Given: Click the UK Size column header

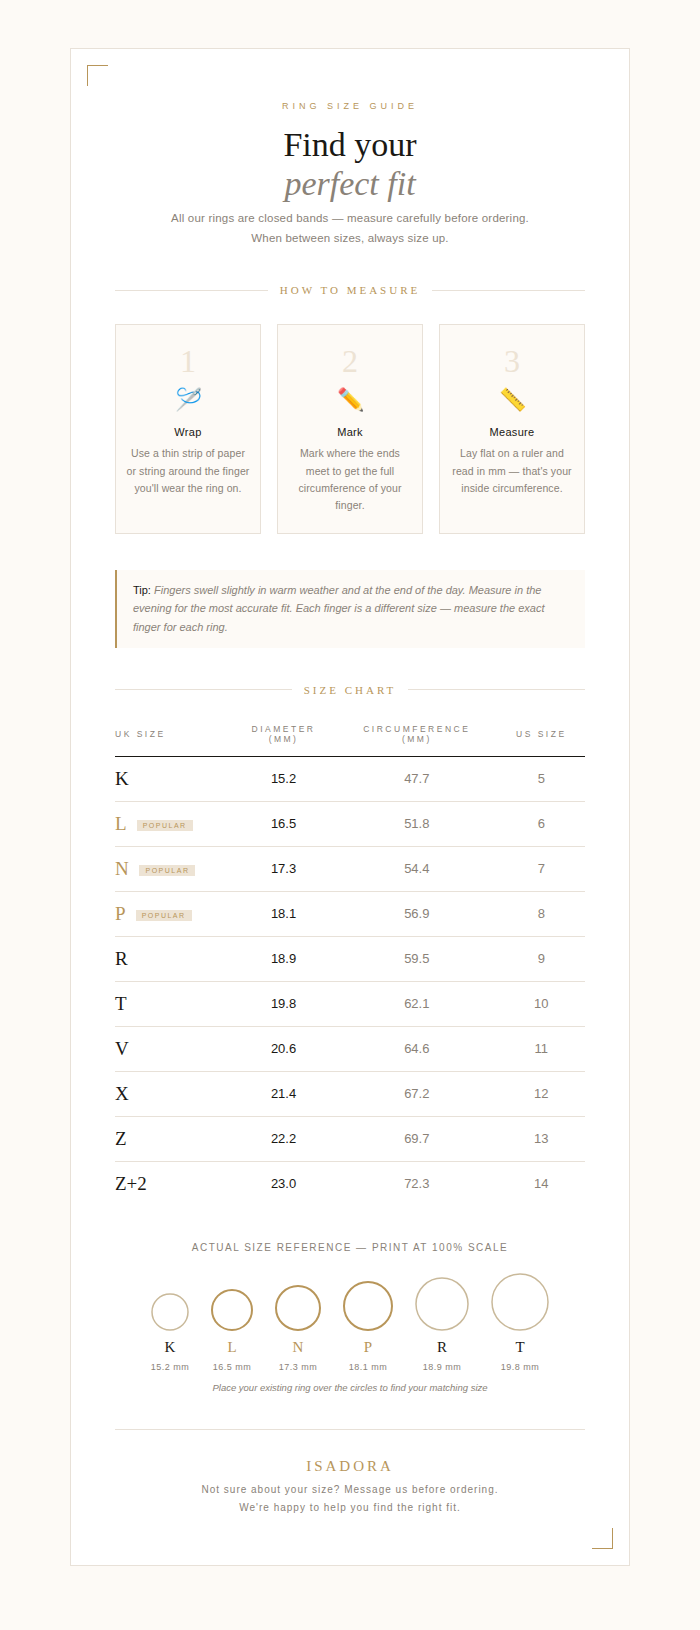Looking at the screenshot, I should click(x=140, y=734).
